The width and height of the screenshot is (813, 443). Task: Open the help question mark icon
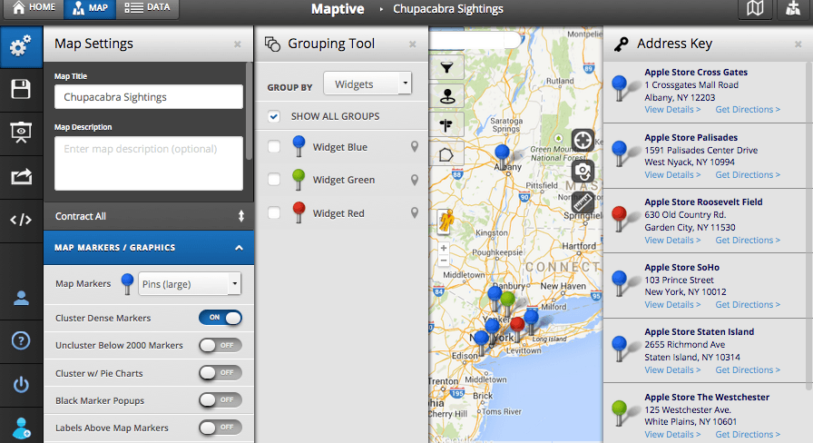tap(21, 341)
